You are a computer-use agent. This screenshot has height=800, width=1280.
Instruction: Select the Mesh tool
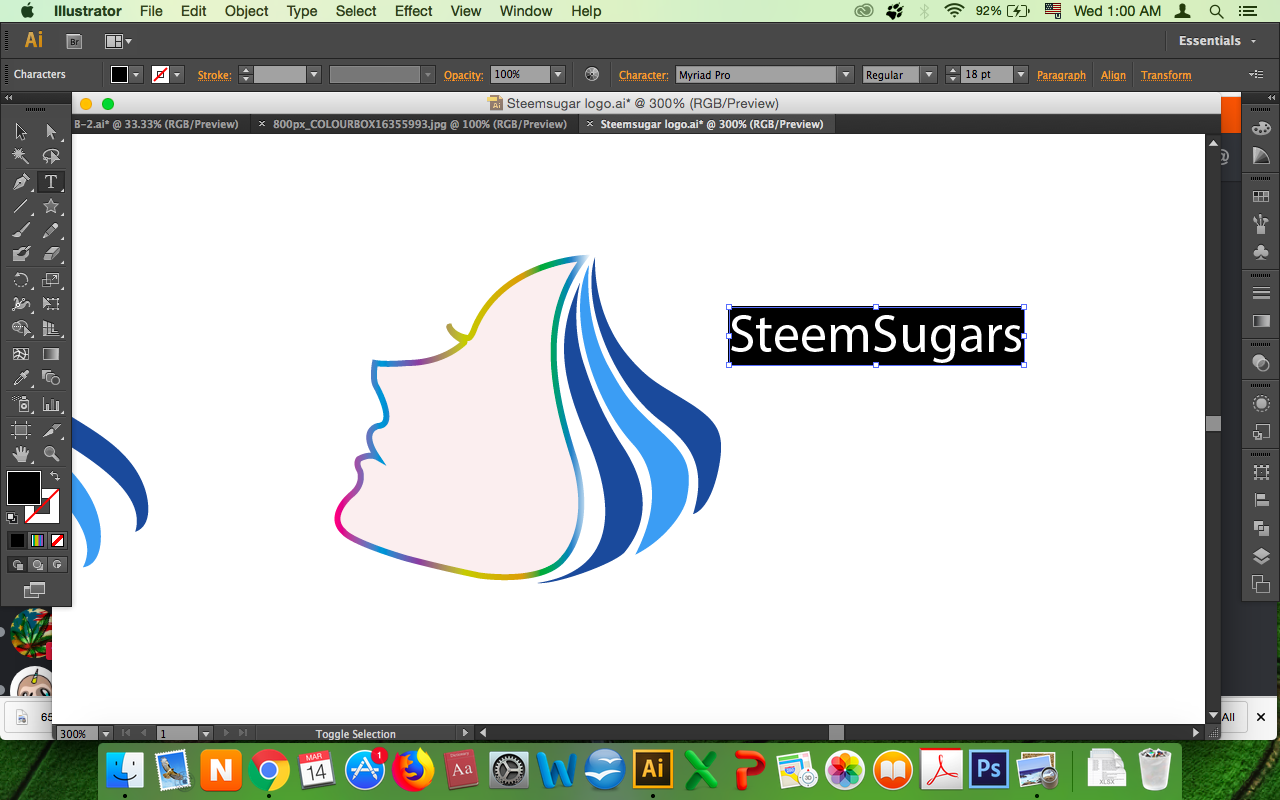click(21, 354)
